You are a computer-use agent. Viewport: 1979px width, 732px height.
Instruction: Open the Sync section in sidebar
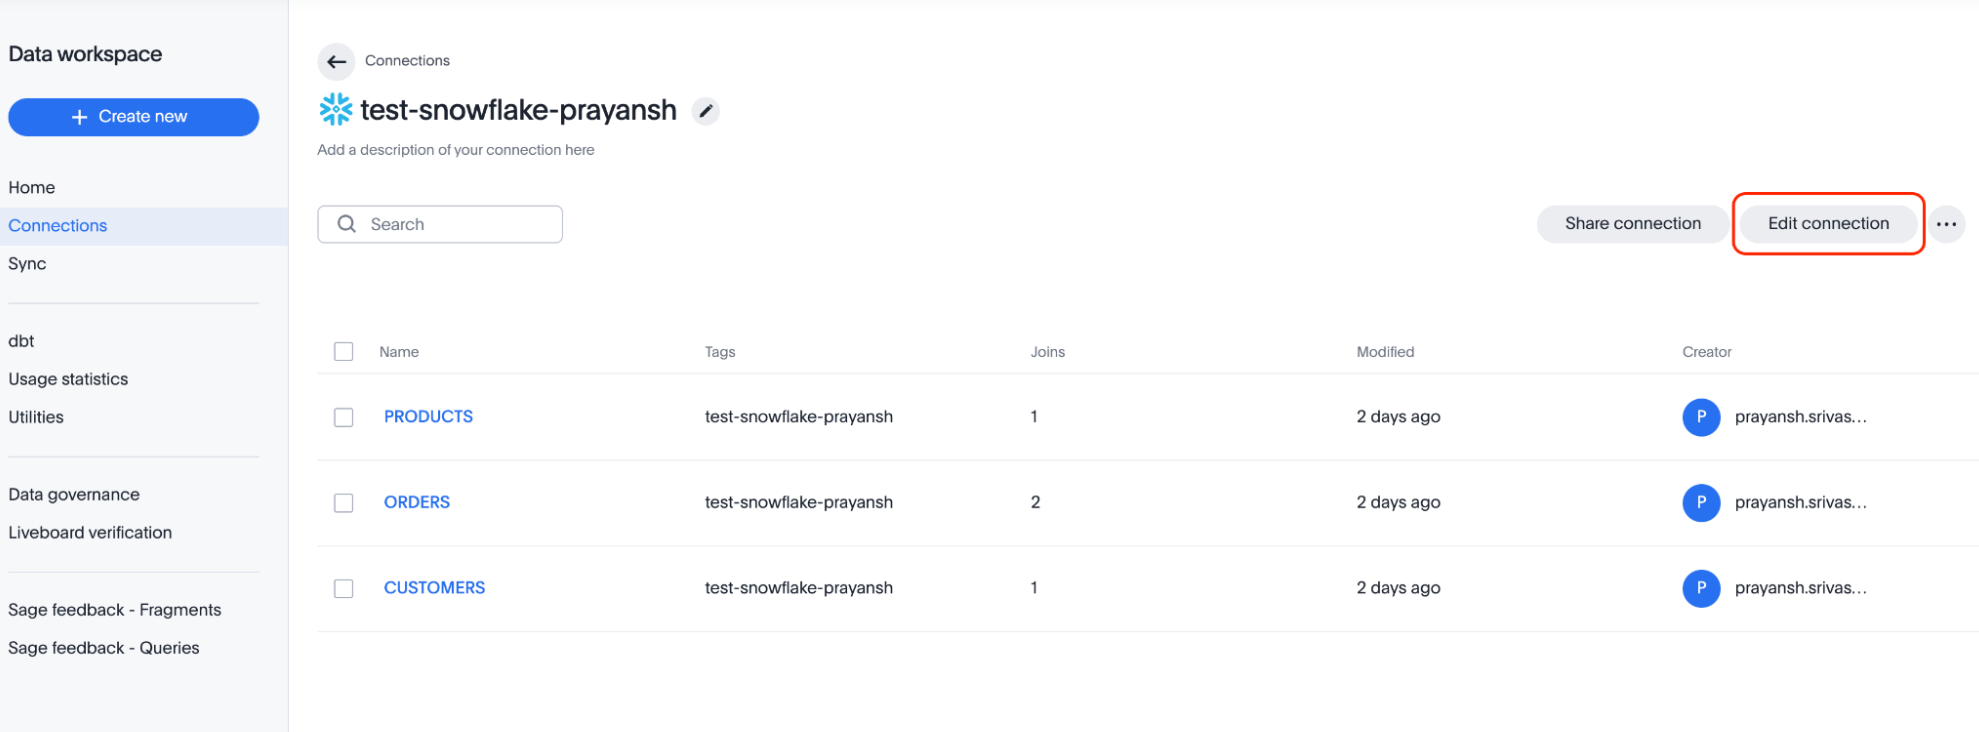(28, 264)
